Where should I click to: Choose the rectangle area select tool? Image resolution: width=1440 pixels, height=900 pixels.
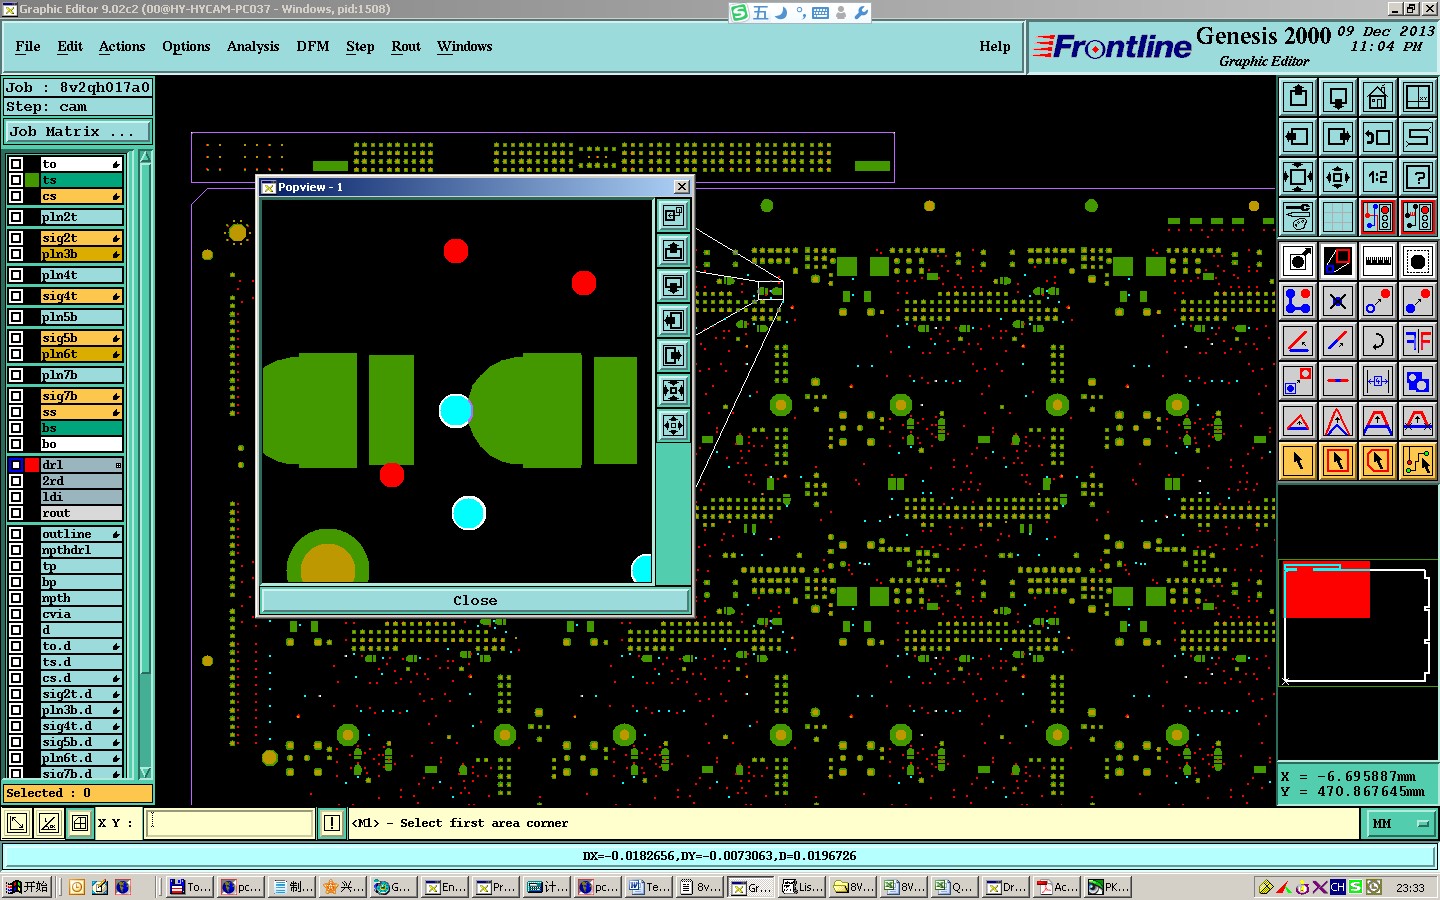(x=1338, y=461)
